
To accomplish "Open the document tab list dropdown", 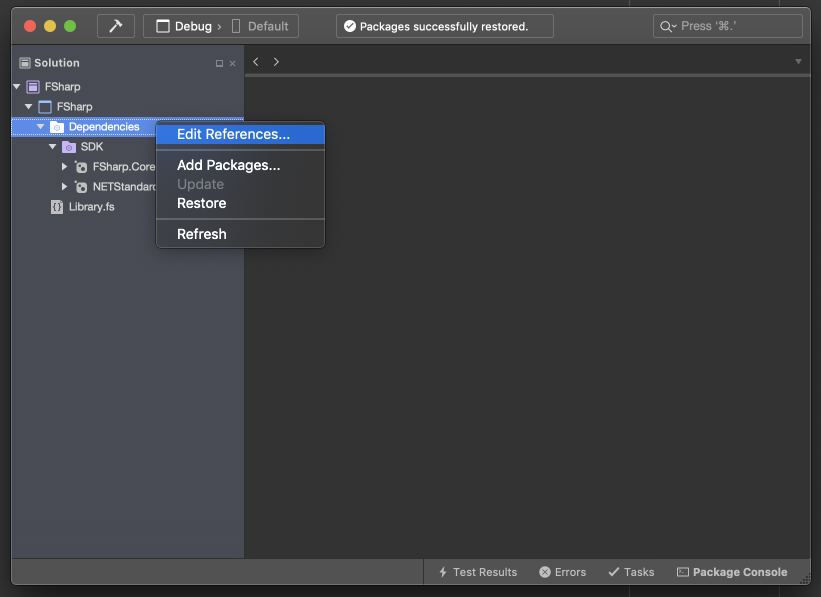I will click(x=798, y=62).
